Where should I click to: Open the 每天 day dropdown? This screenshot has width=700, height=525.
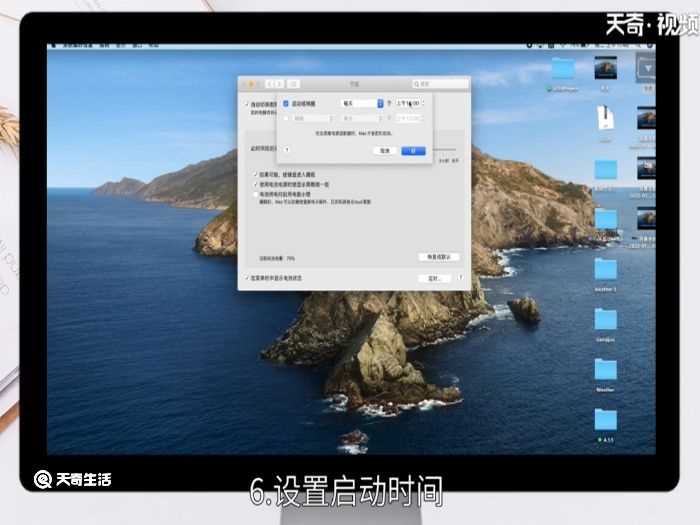tap(362, 103)
